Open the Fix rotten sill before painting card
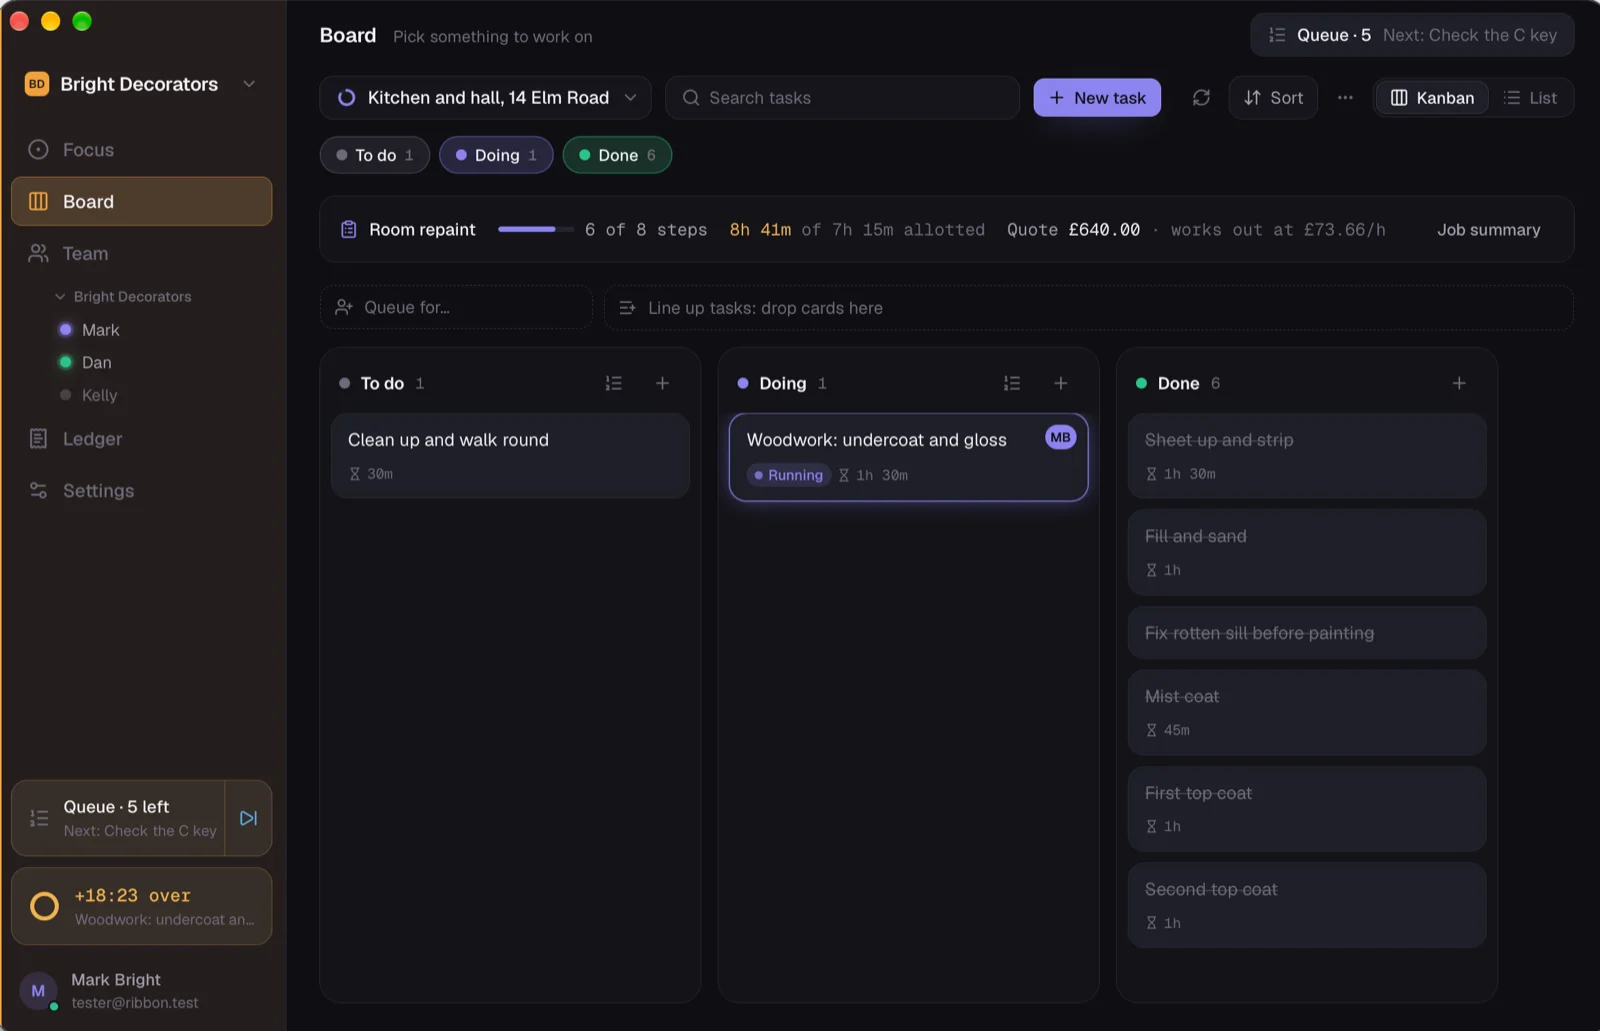Screen dimensions: 1600x1031 point(1306,633)
